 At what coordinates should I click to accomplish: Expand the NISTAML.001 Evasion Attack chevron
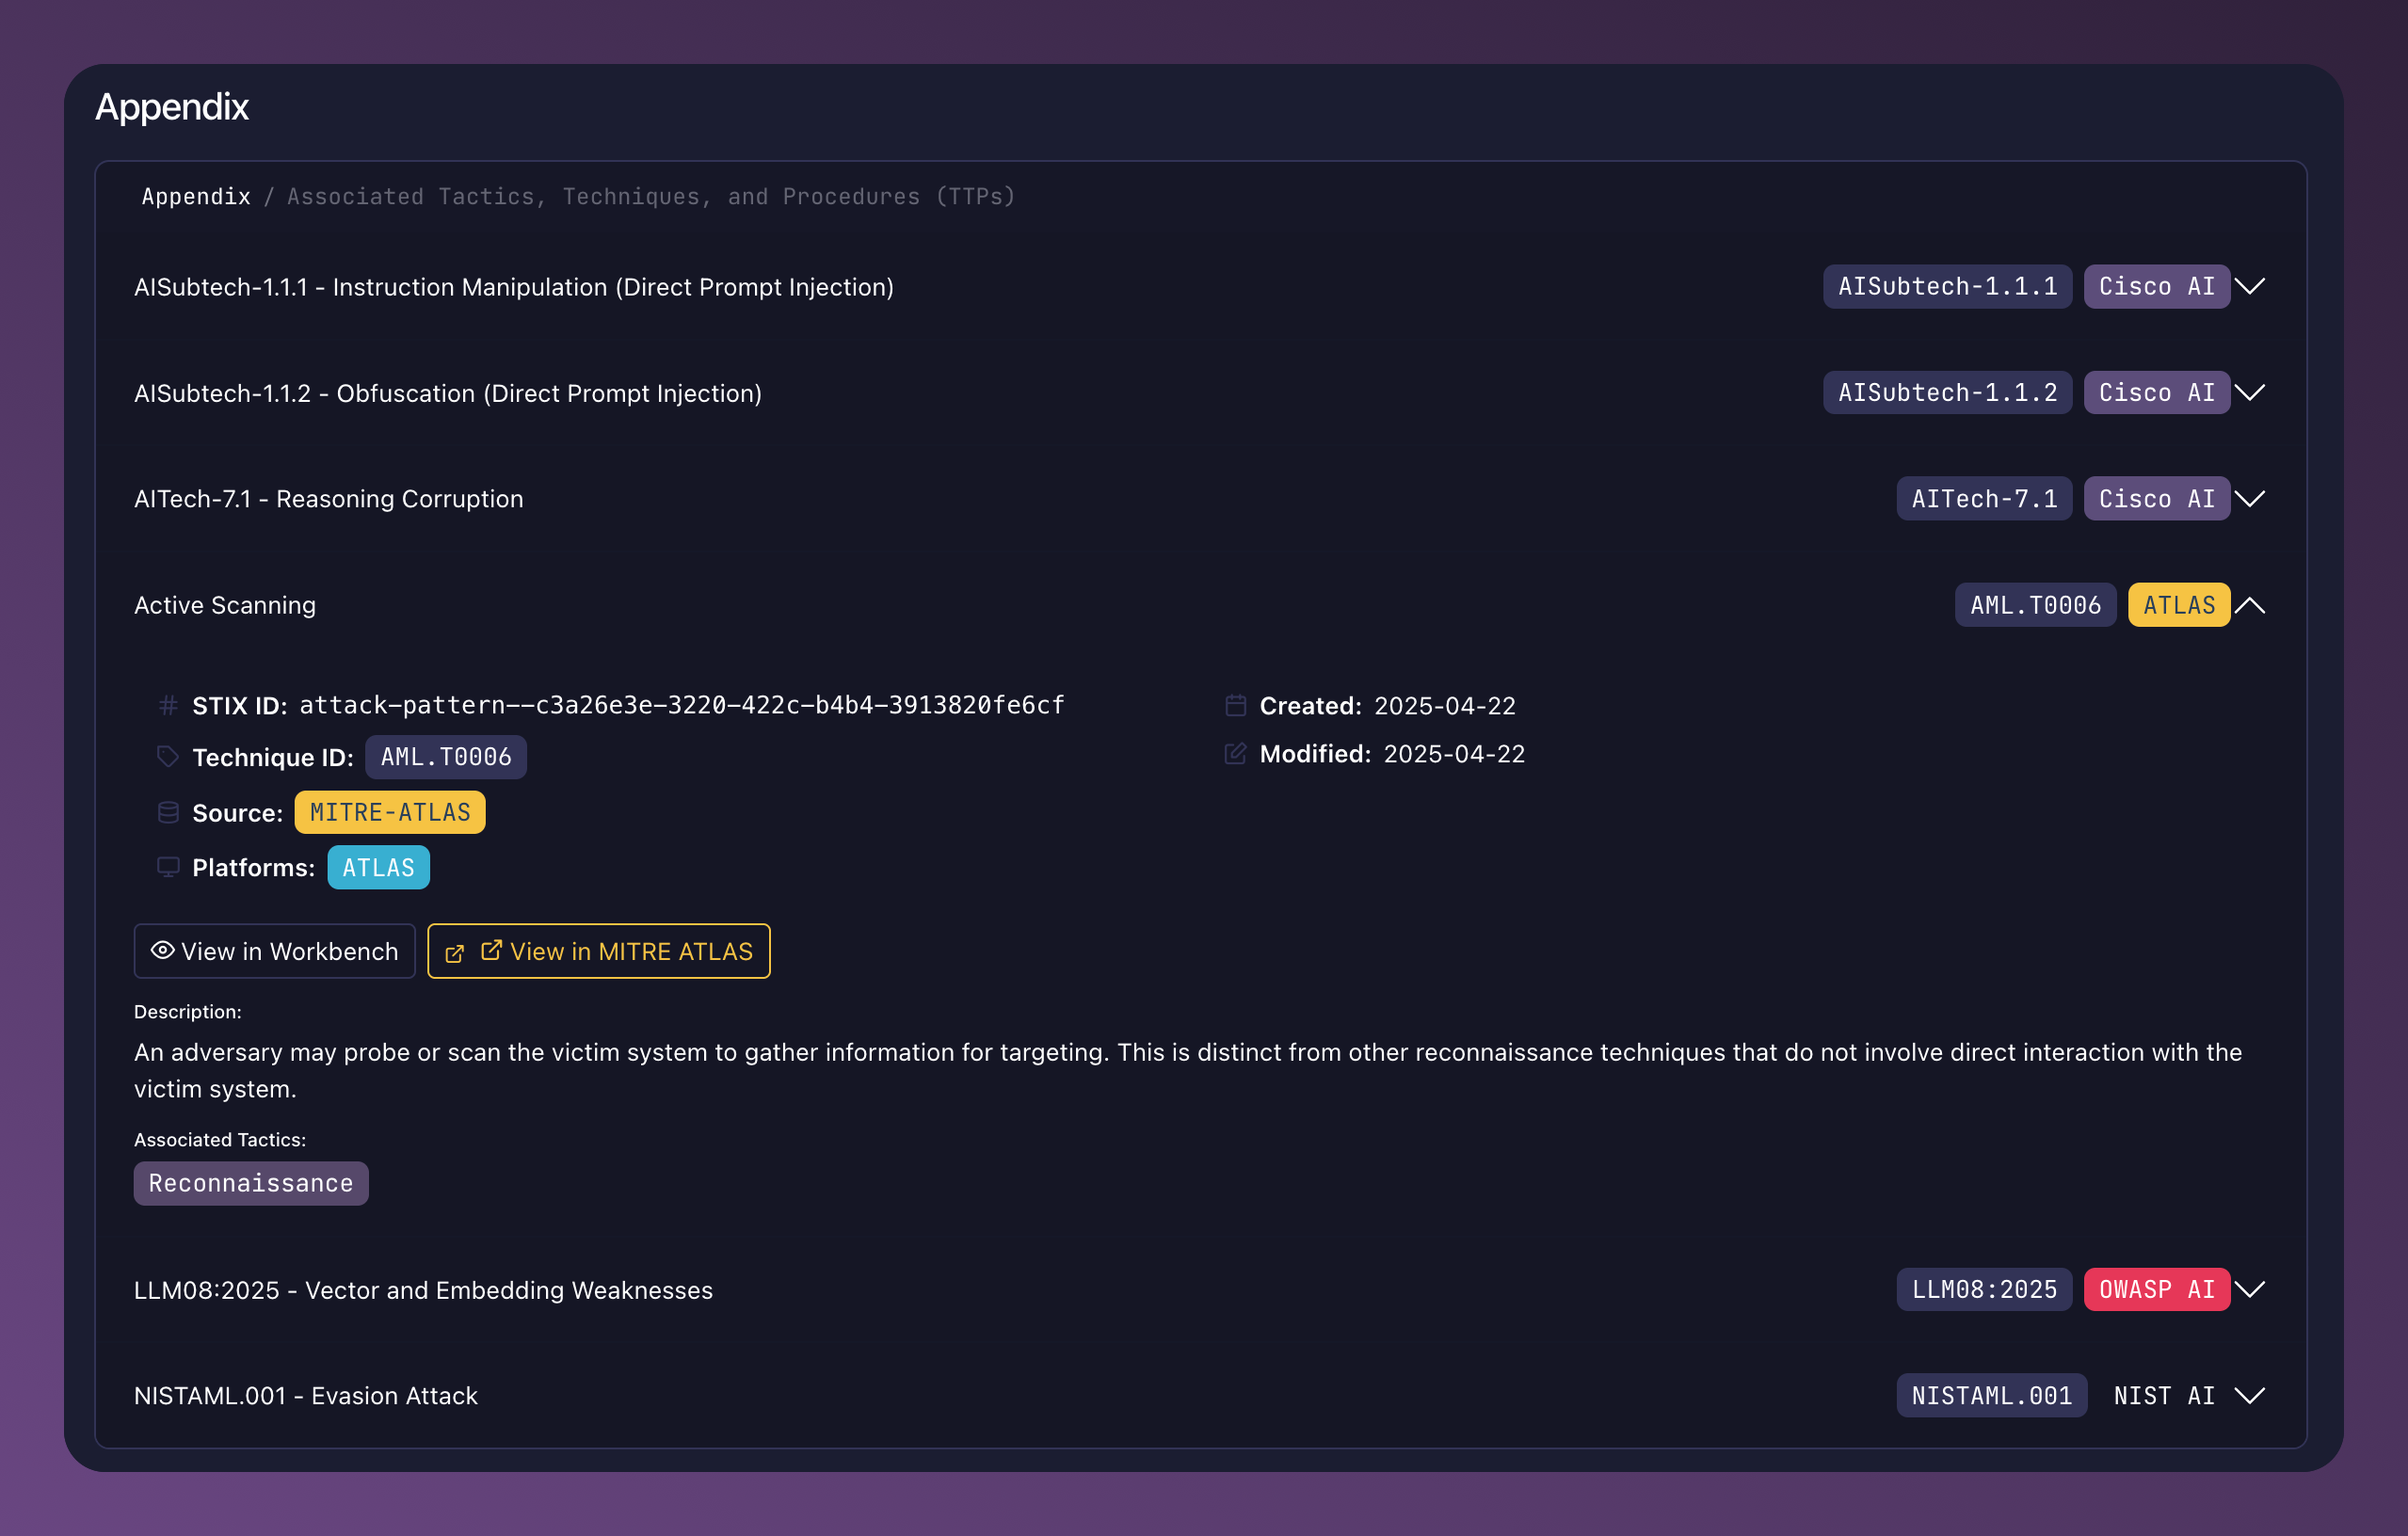2250,1396
